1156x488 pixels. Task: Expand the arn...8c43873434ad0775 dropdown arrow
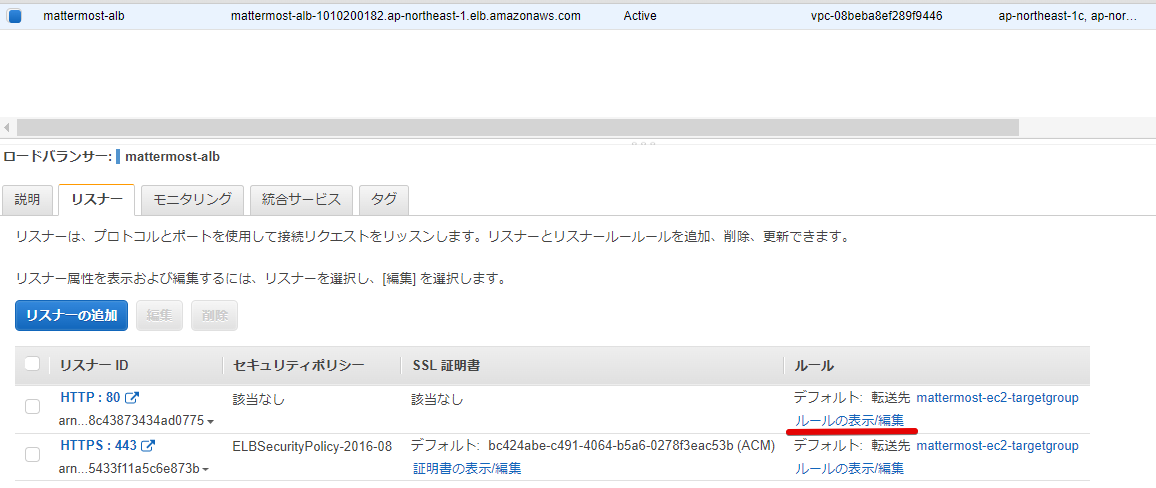click(211, 422)
